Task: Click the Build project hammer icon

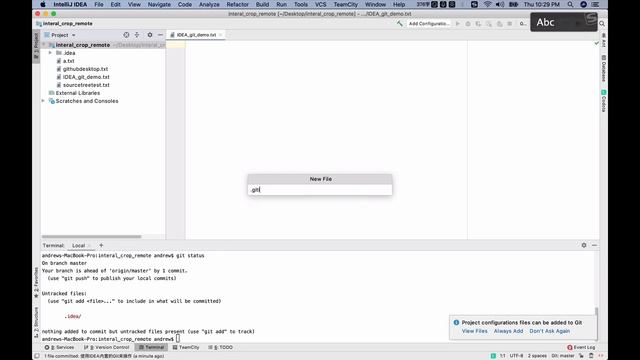Action: pos(400,24)
